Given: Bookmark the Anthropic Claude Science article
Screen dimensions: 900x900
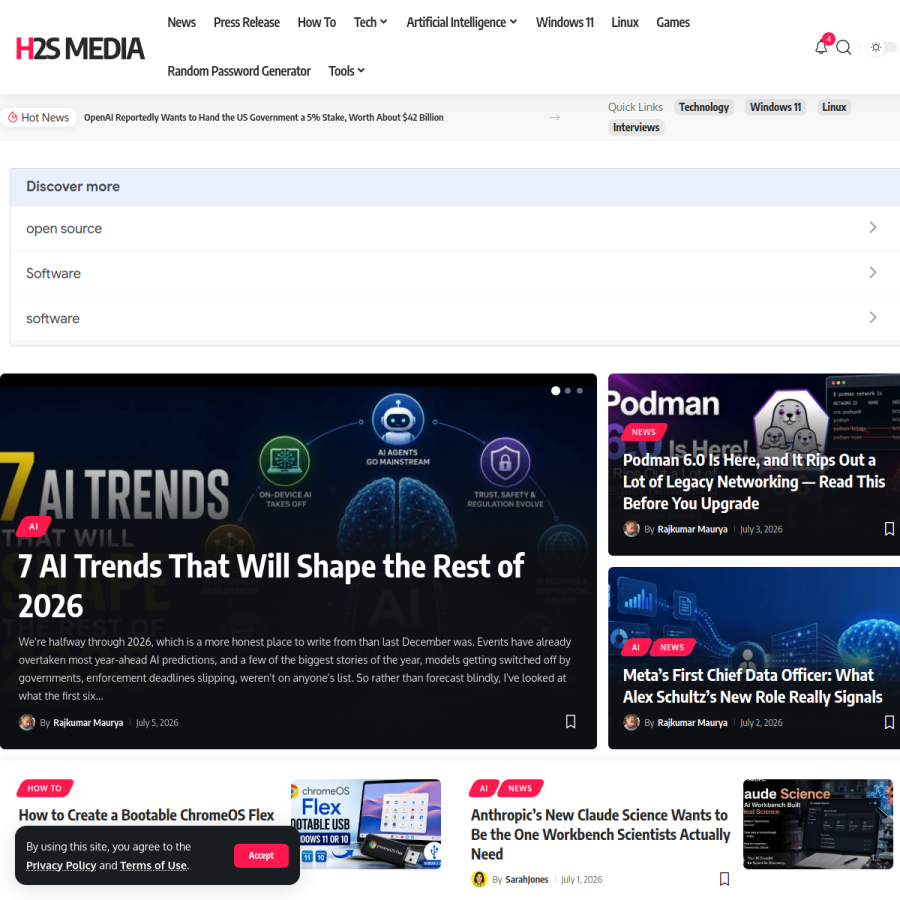Looking at the screenshot, I should tap(724, 879).
